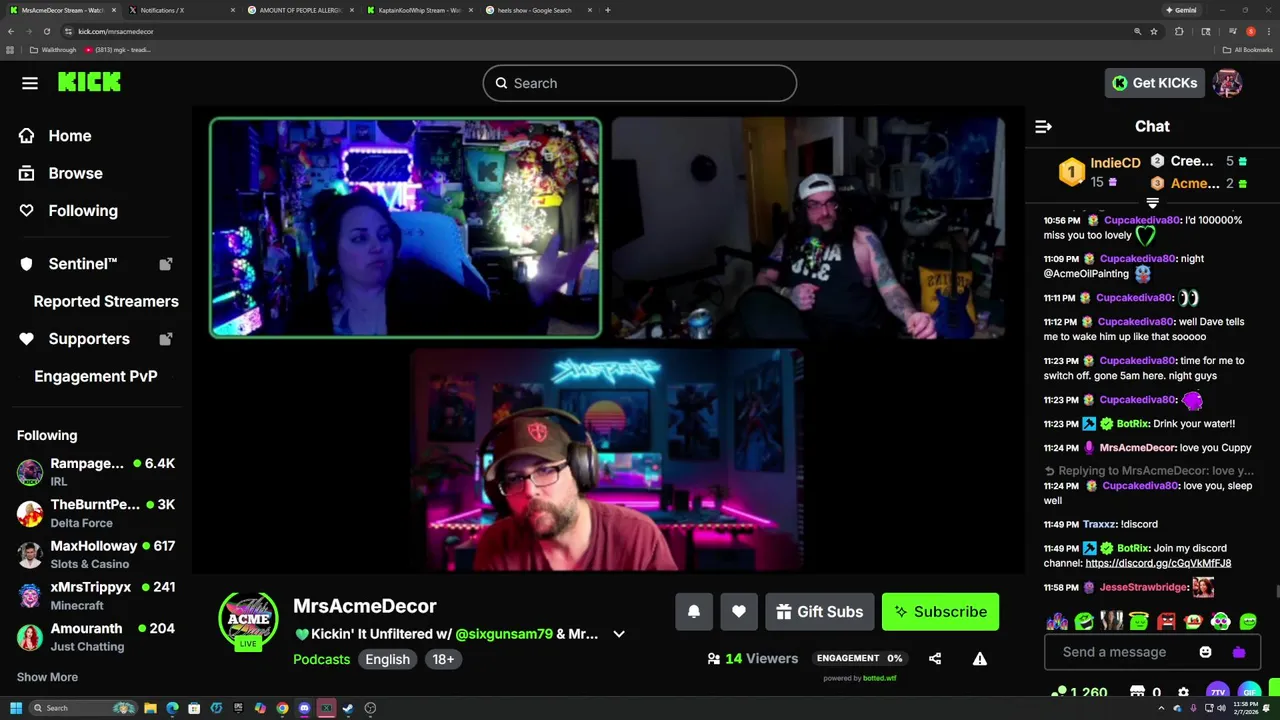Click the Gift Subs button
Viewport: 1280px width, 720px height.
820,612
